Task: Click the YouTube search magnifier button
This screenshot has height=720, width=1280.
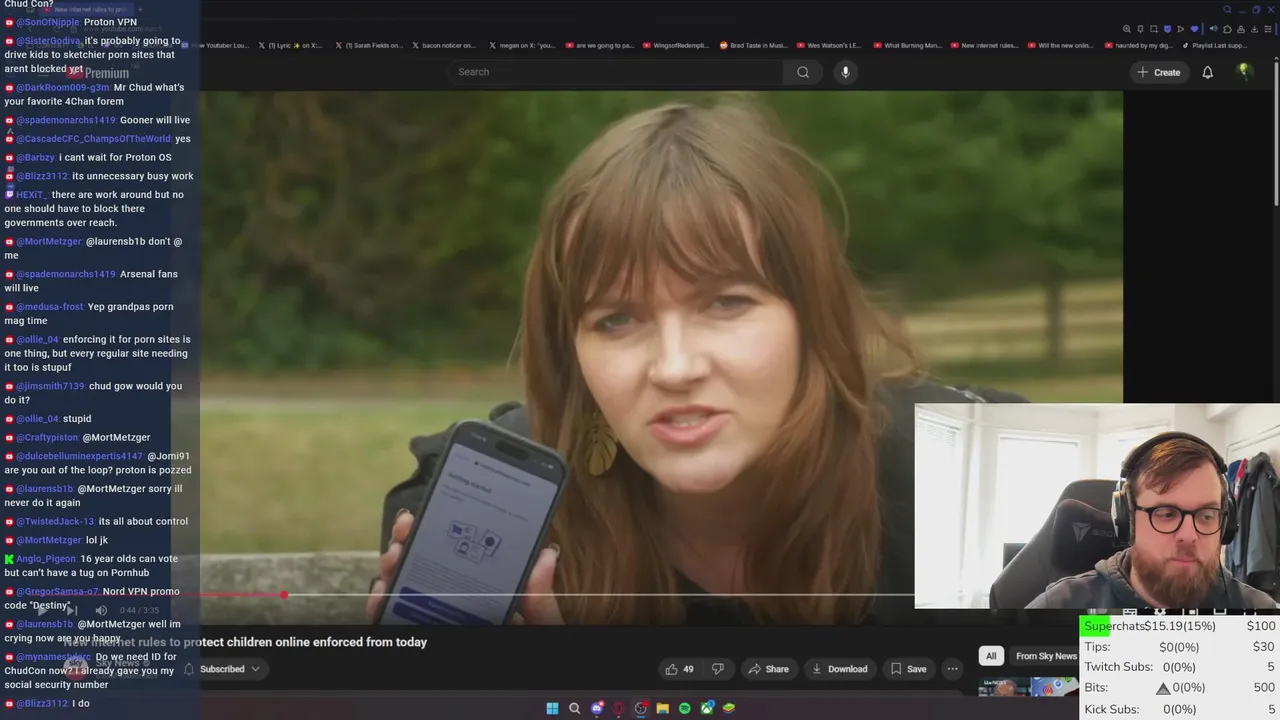Action: pos(802,72)
